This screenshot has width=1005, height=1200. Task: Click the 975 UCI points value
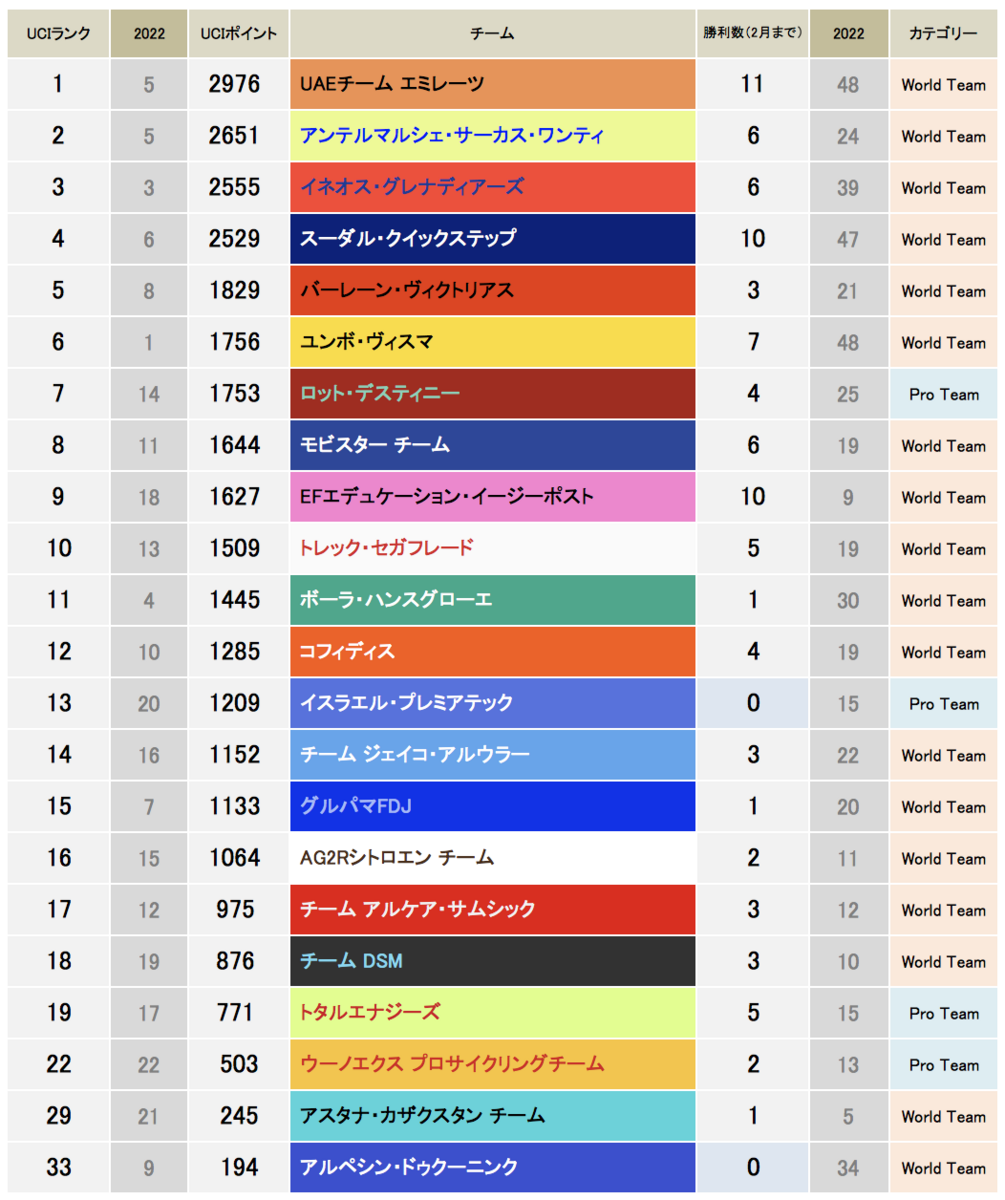(x=235, y=910)
